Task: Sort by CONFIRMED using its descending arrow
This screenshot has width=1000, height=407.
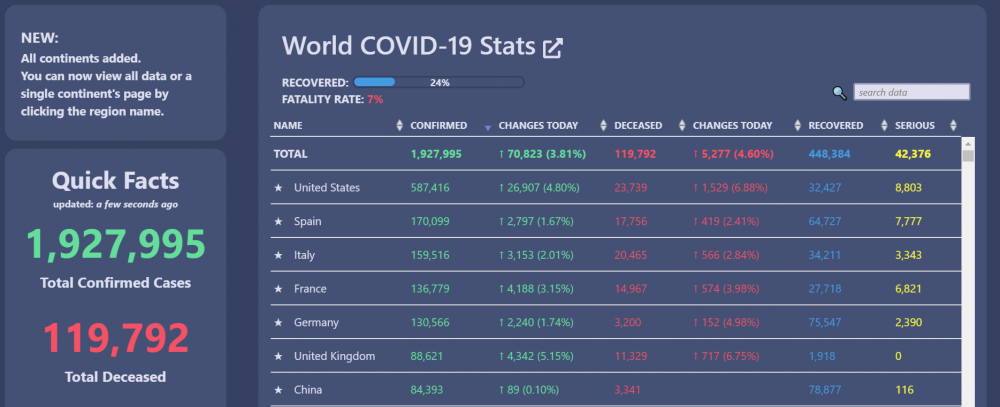Action: pos(488,128)
